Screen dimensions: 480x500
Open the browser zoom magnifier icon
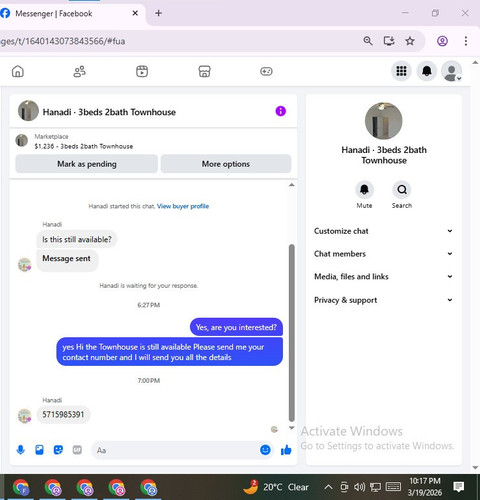(x=368, y=41)
